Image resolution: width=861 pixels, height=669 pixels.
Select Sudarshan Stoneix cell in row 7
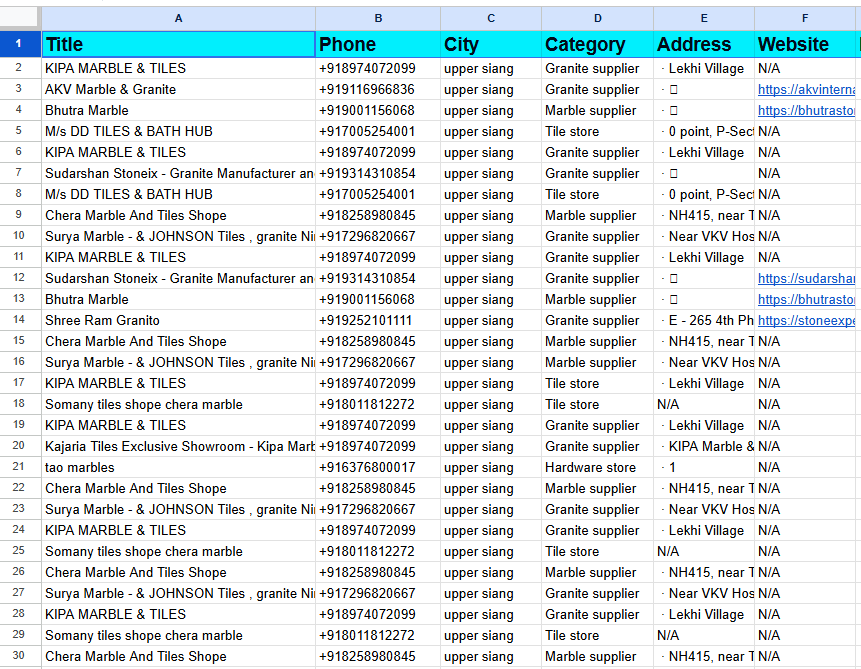(178, 174)
